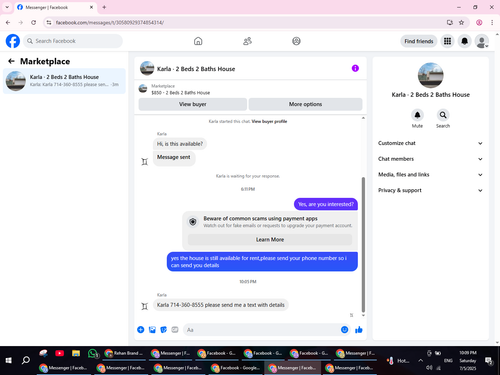Viewport: 500px width, 375px height.
Task: Open YouTube from the taskbar
Action: pyautogui.click(x=60, y=353)
